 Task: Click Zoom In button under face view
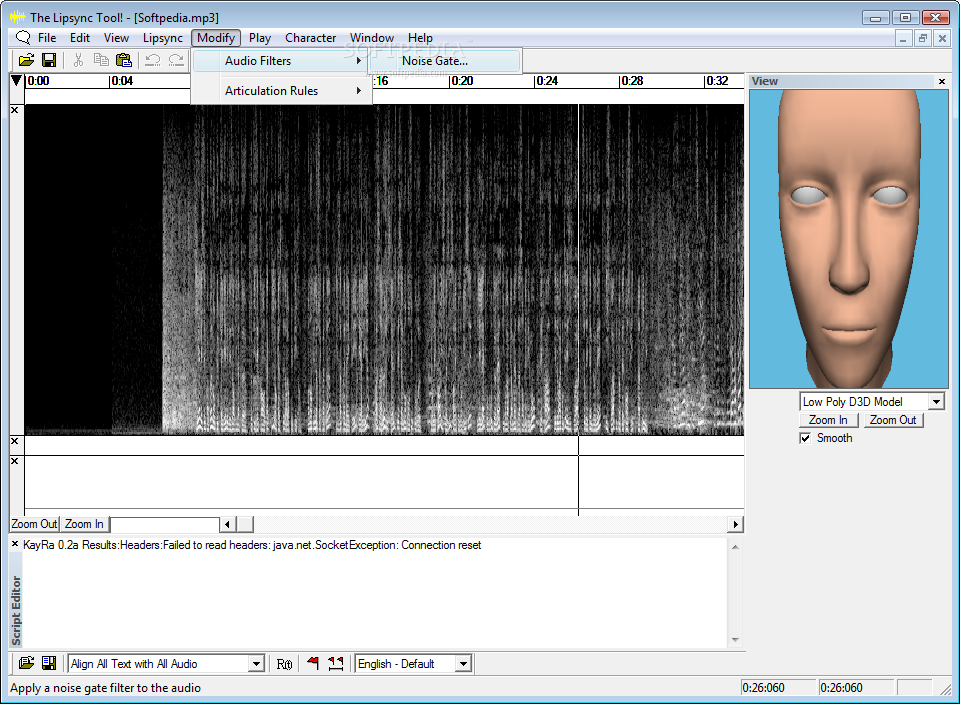coord(828,420)
